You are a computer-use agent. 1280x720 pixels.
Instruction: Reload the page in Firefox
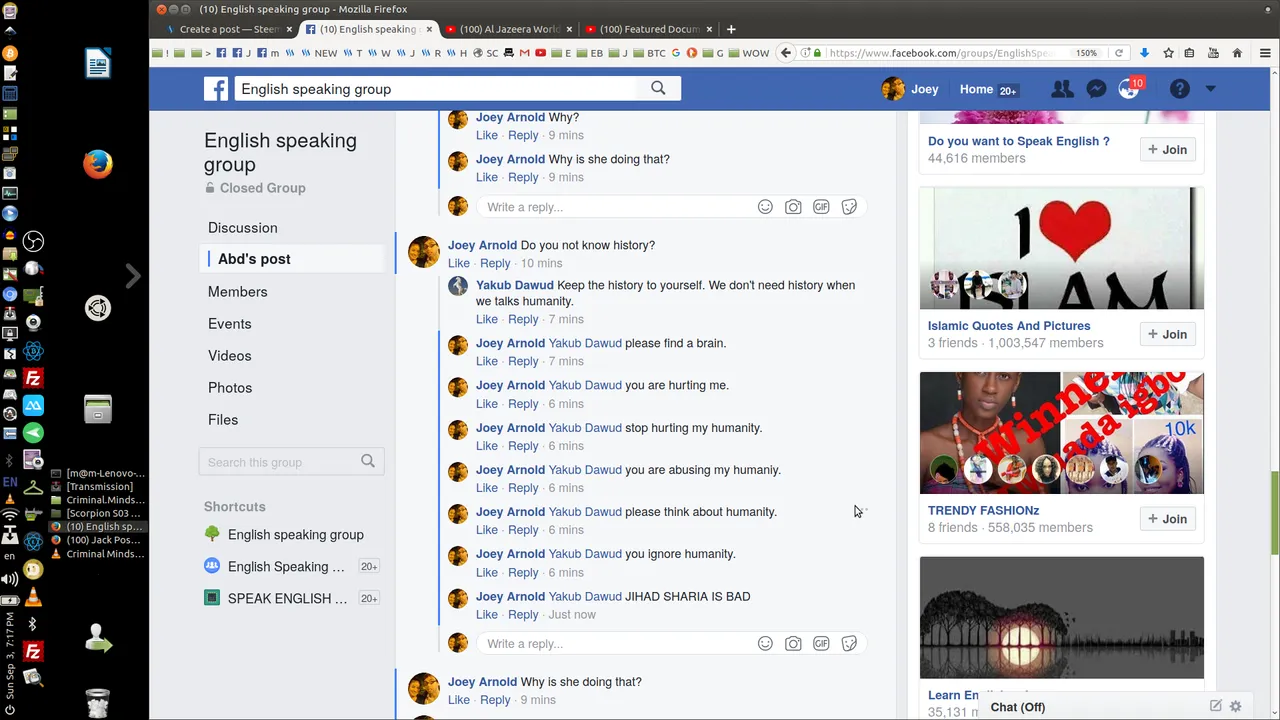(x=1119, y=53)
